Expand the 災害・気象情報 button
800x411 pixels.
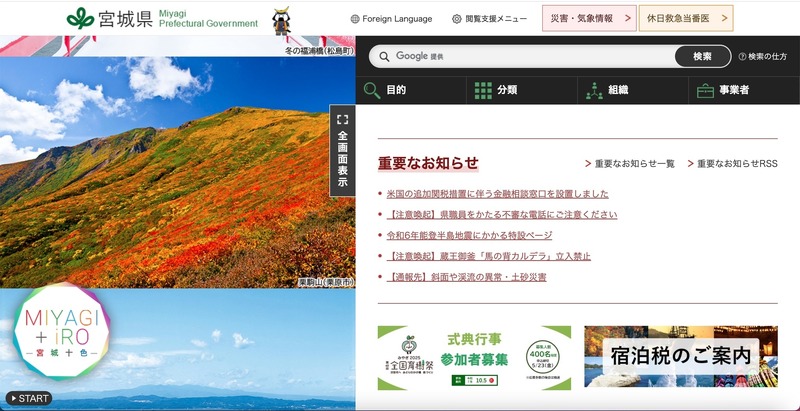[589, 18]
